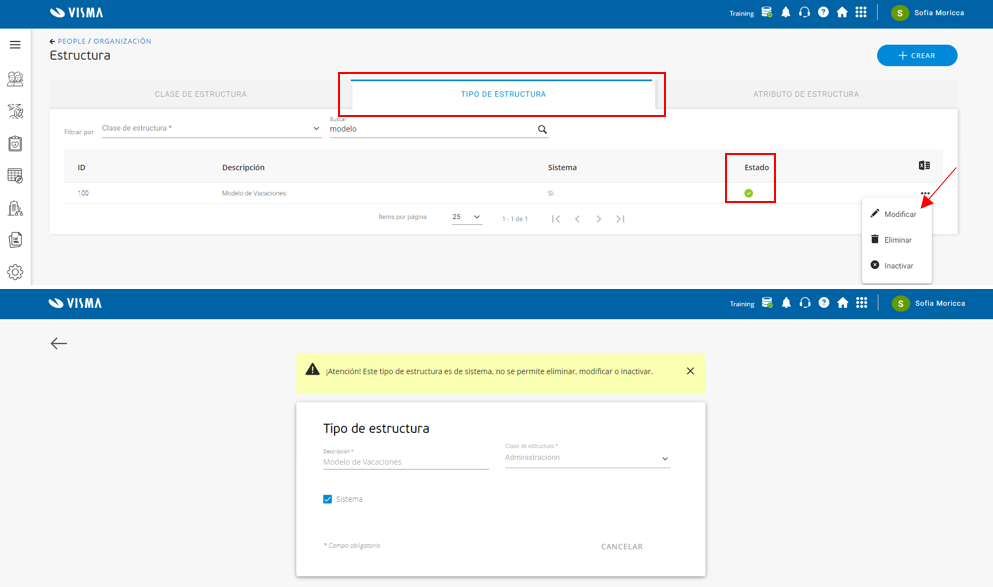Open help question mark in lower header
The image size is (993, 587).
[824, 303]
